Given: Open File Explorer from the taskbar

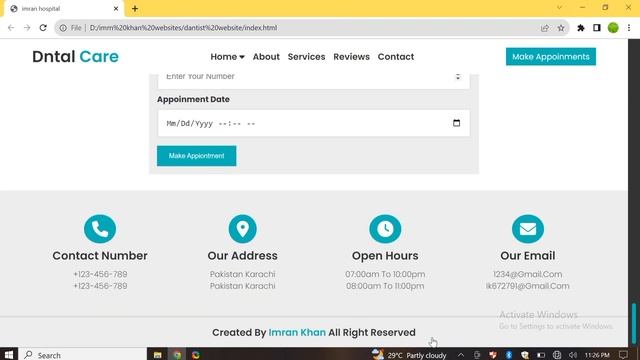Looking at the screenshot, I should 158,355.
